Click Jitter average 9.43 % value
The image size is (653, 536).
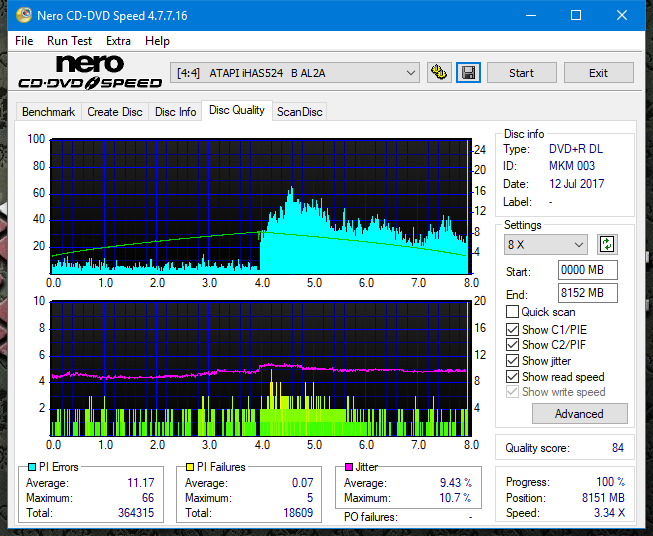coord(456,483)
